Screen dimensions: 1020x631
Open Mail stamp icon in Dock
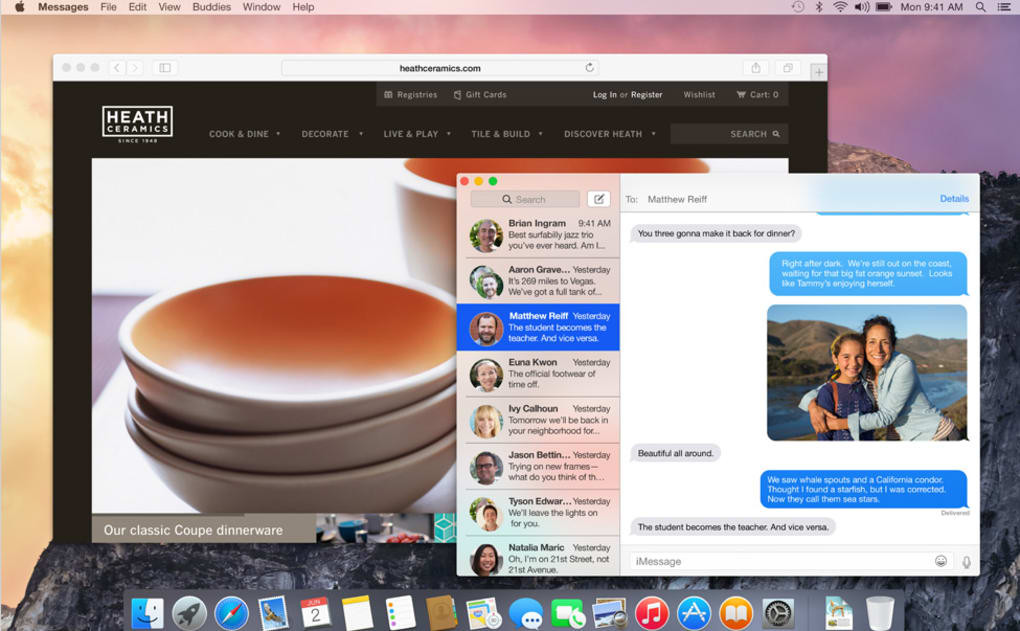274,613
